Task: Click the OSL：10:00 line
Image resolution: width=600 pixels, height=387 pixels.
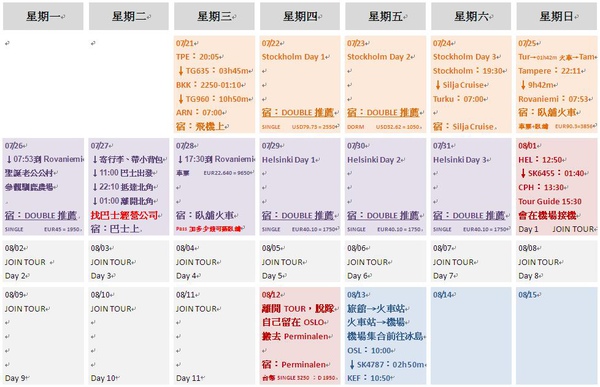Action: point(370,350)
